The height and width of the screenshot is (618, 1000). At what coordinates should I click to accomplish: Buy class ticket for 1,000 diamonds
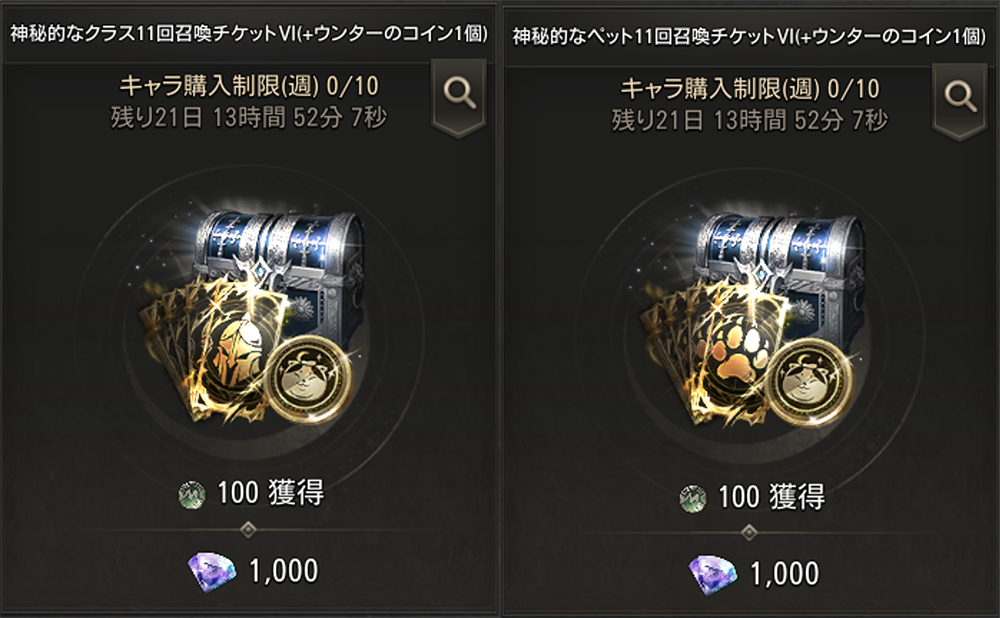click(x=253, y=571)
